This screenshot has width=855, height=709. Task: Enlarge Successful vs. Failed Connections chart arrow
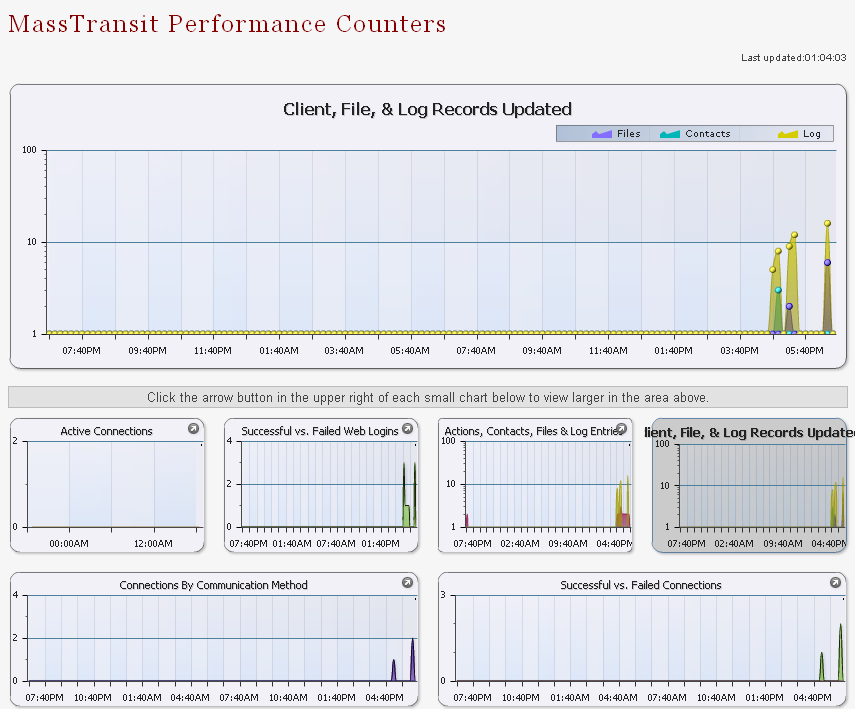[836, 582]
